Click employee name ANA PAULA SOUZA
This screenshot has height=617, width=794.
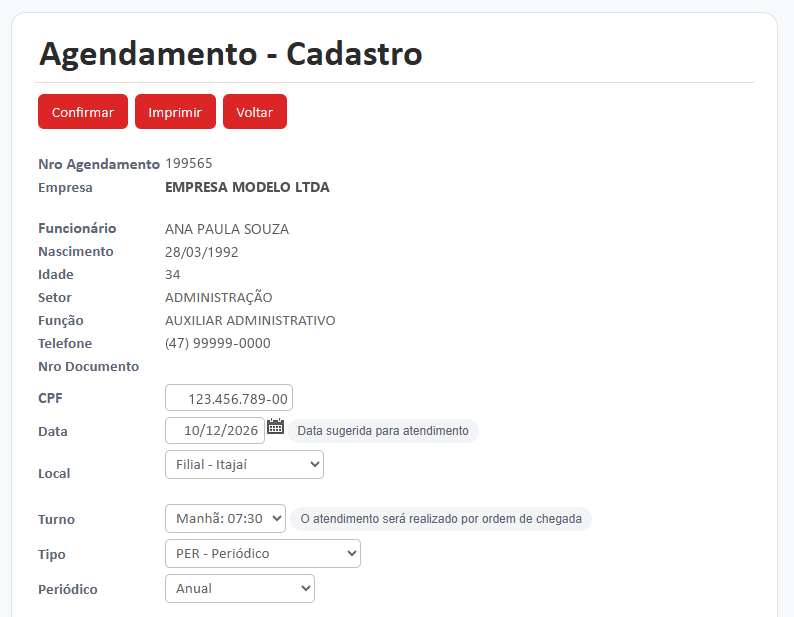(x=227, y=229)
